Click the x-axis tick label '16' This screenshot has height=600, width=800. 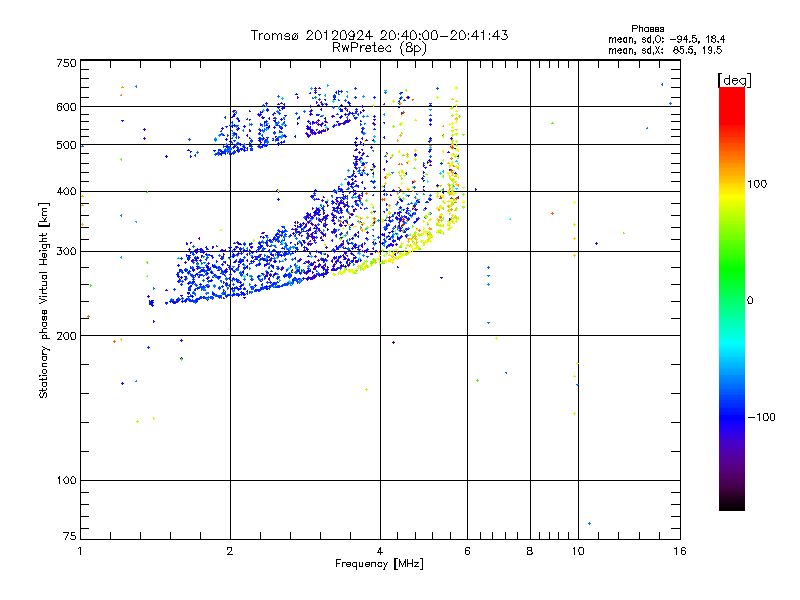tap(680, 551)
